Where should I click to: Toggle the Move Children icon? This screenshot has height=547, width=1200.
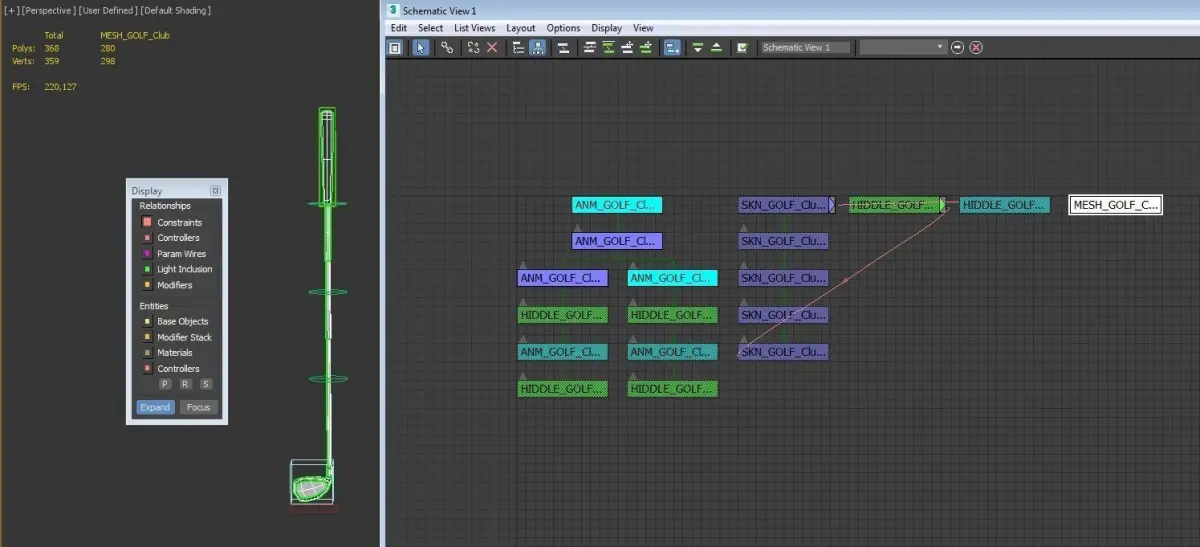(x=672, y=47)
